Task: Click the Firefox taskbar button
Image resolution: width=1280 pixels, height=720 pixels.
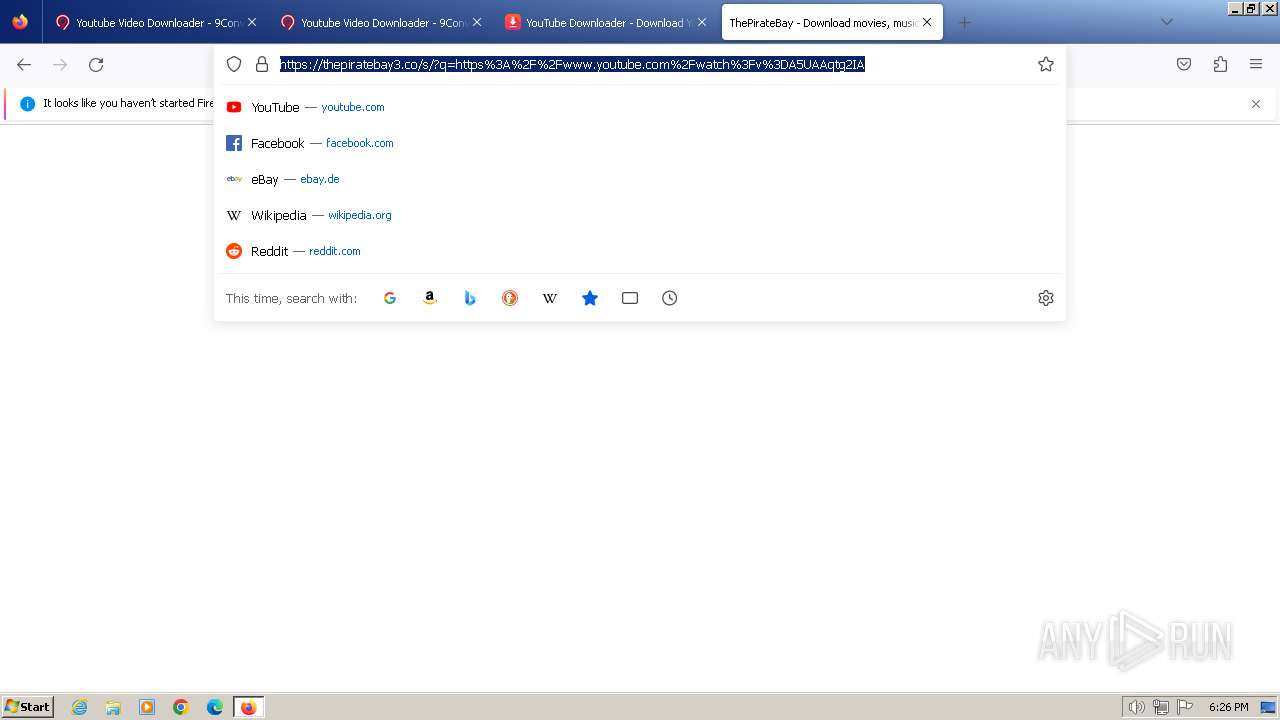Action: [x=248, y=707]
